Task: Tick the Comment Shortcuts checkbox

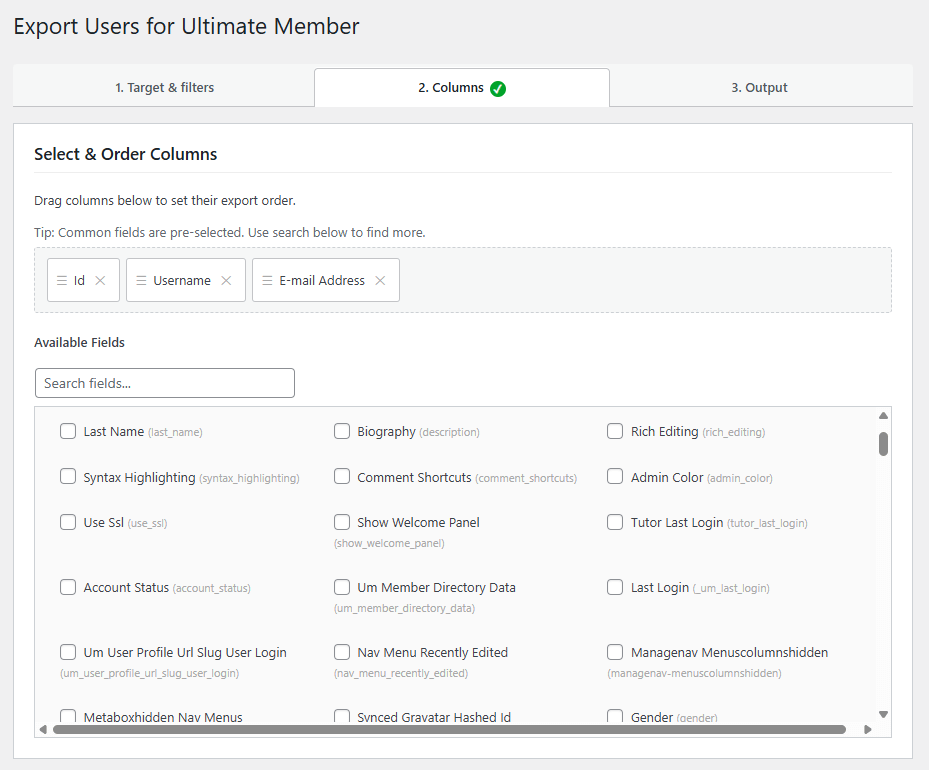Action: tap(342, 476)
